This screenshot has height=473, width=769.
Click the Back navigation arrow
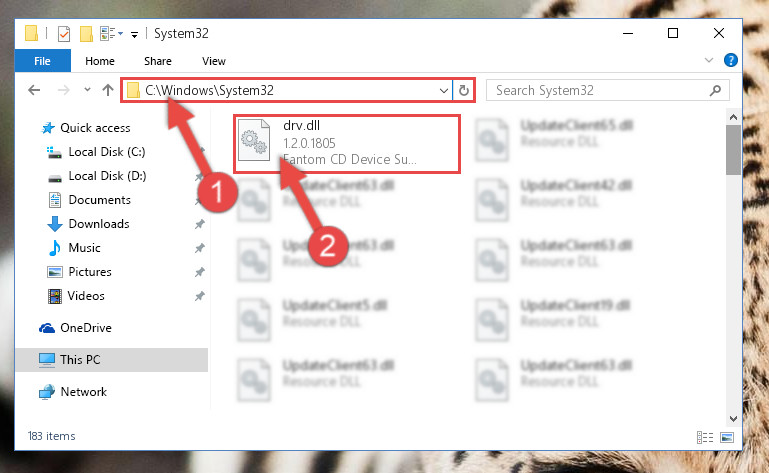34,90
